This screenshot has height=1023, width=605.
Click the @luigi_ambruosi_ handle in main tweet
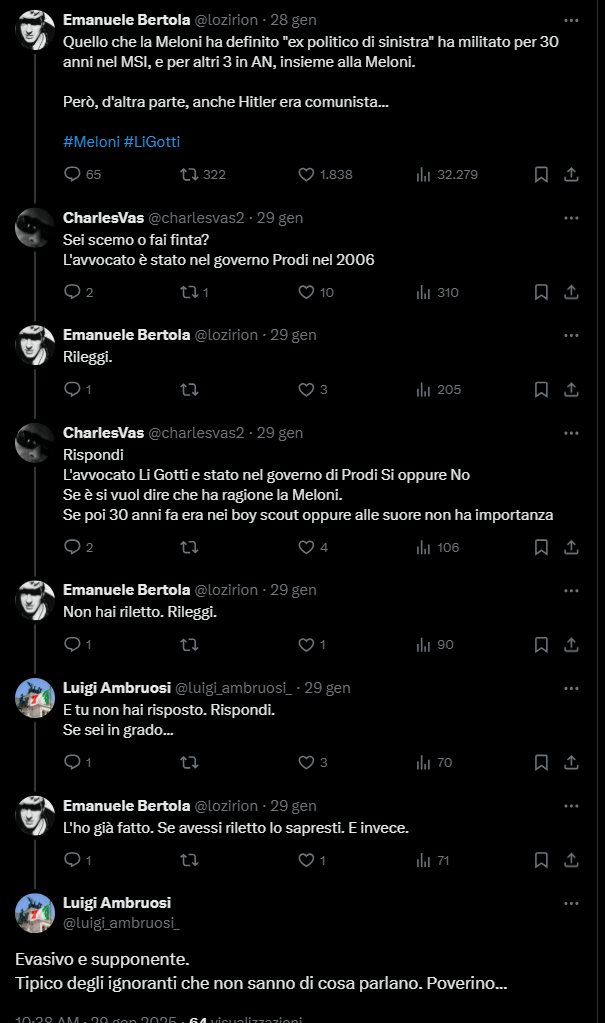[121, 922]
